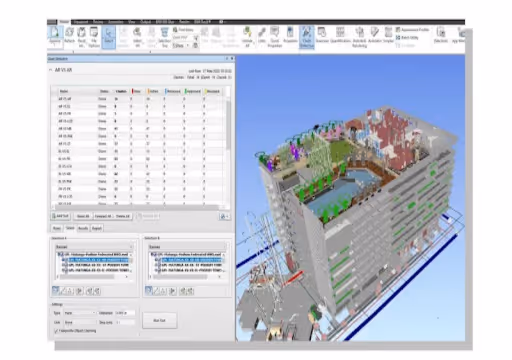Switch to the Home ribbon tab
The image size is (512, 360).
click(x=64, y=22)
